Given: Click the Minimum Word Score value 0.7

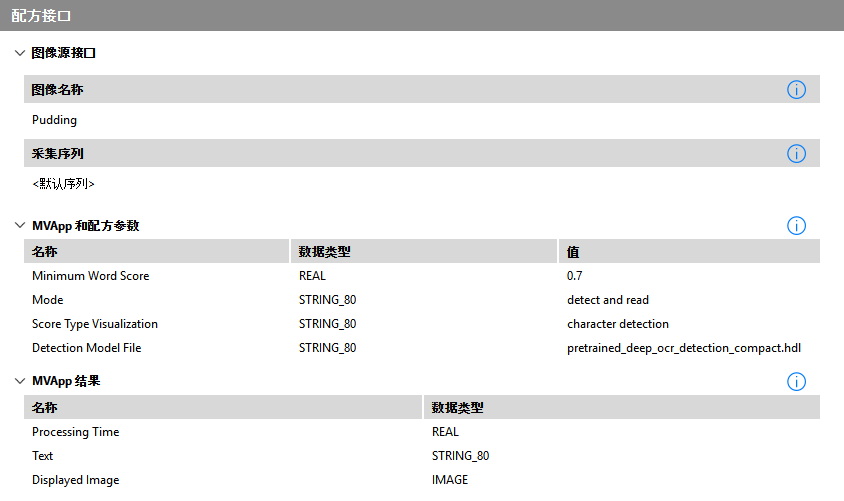Looking at the screenshot, I should coord(575,276).
